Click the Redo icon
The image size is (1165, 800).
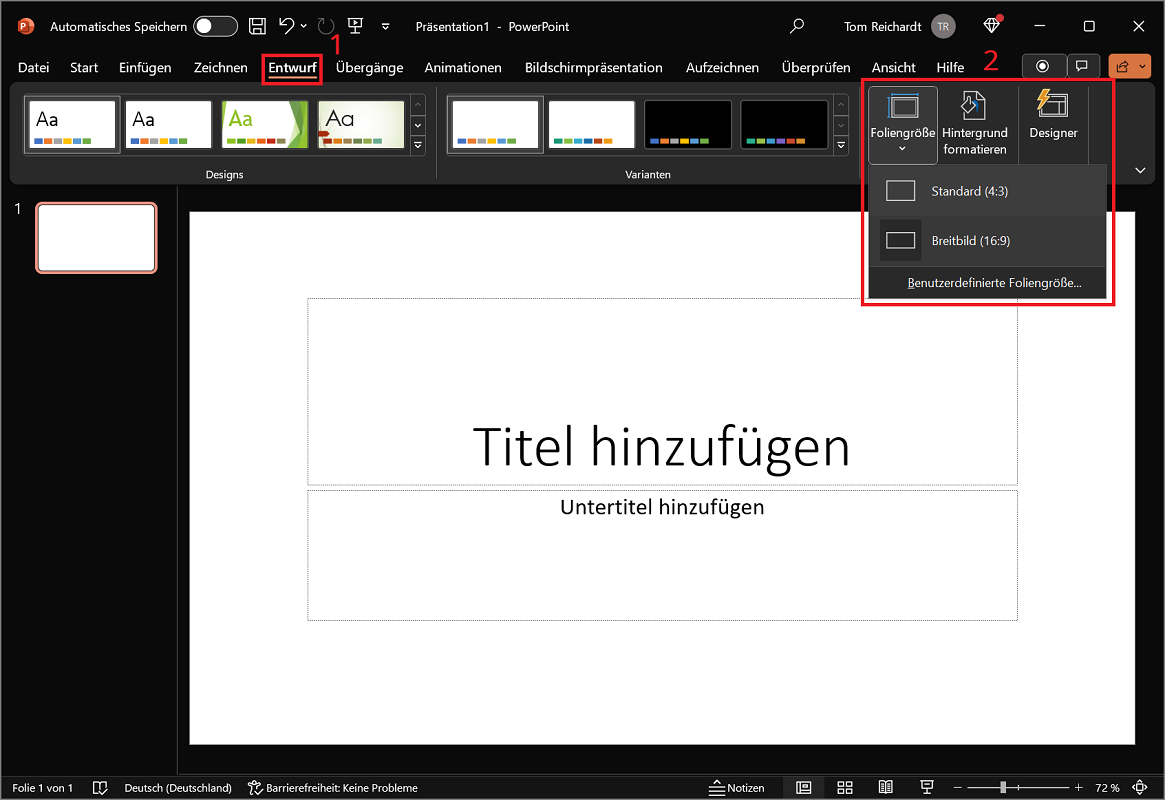click(x=326, y=26)
